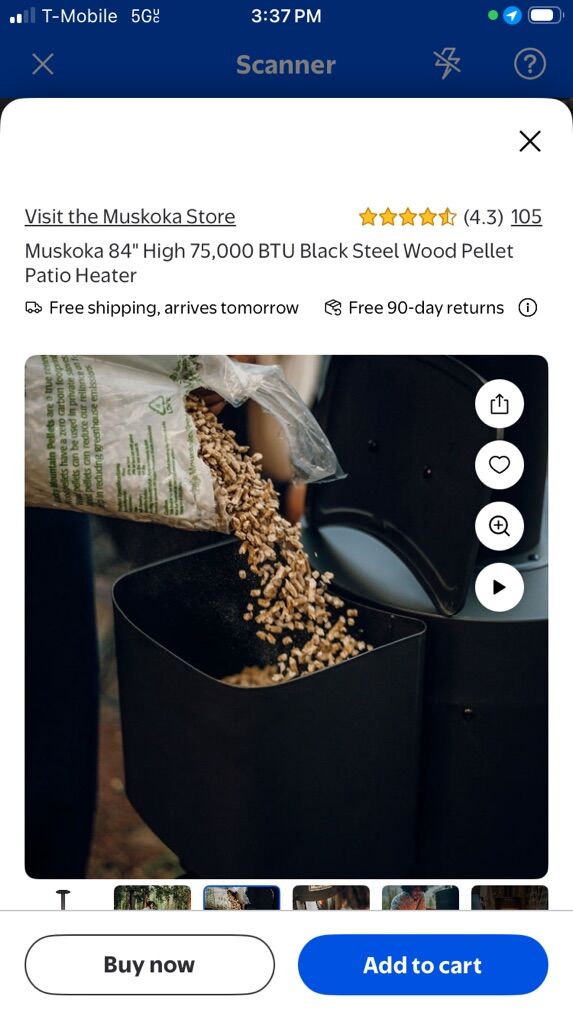
Task: Open the 105 reviews link
Action: click(526, 217)
